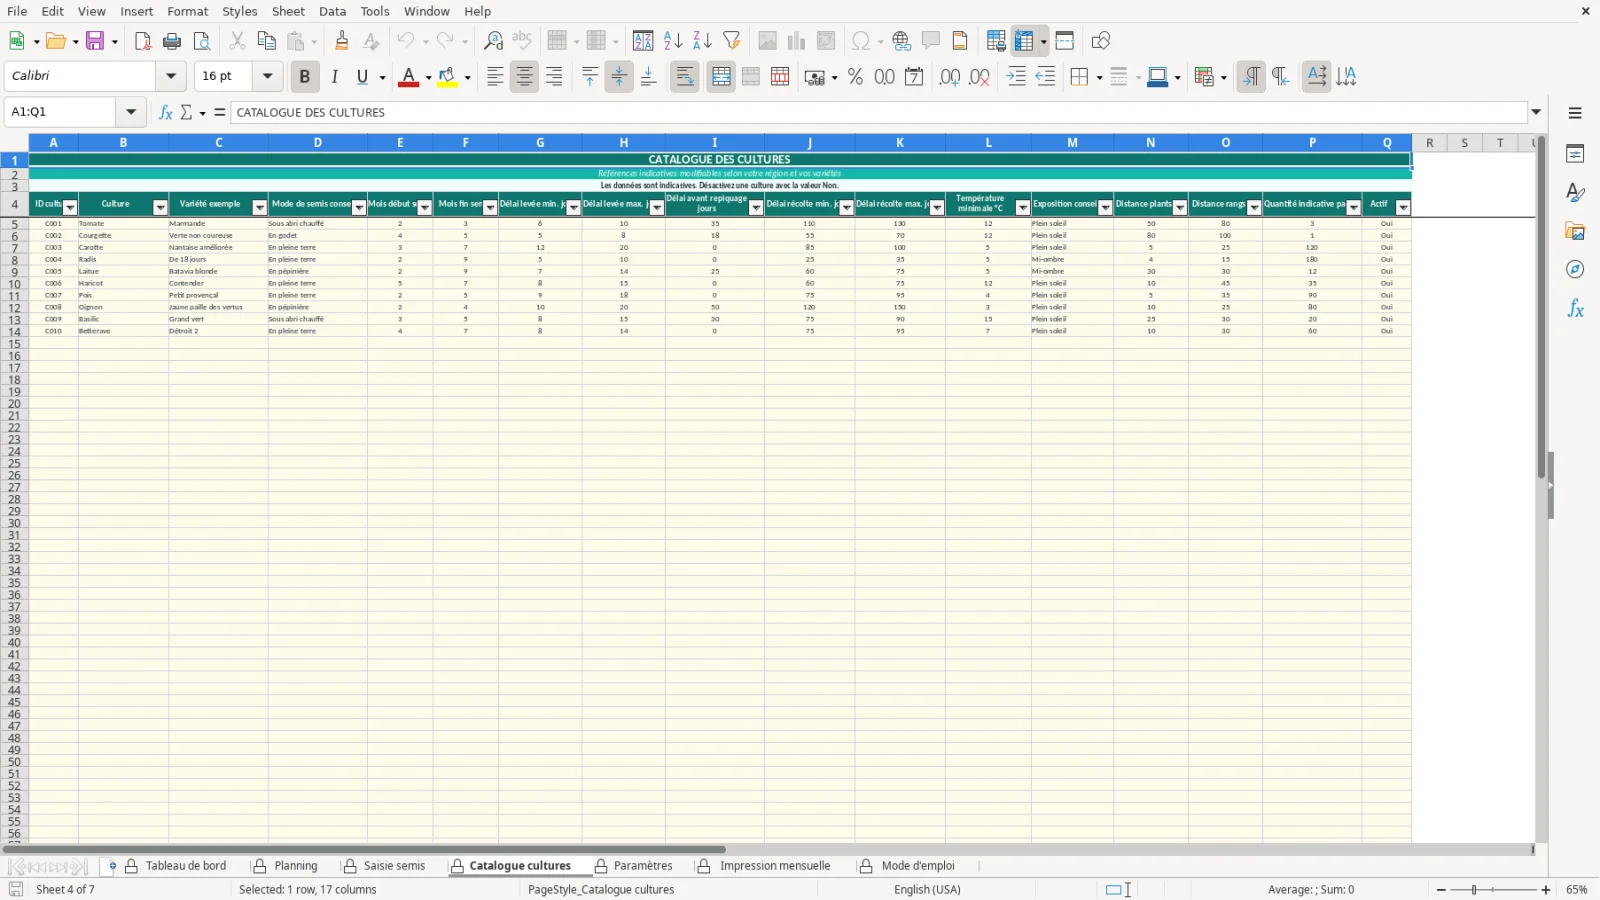Select column header R
The width and height of the screenshot is (1600, 900).
(x=1430, y=143)
